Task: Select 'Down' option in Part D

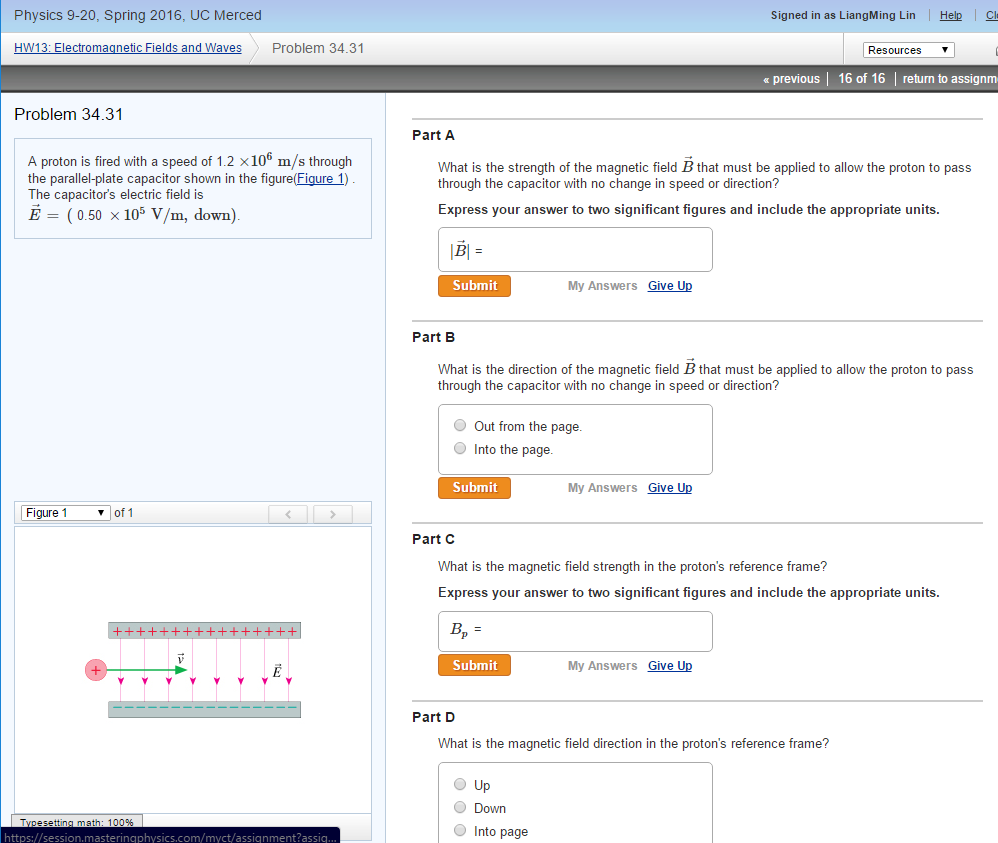Action: [x=459, y=807]
